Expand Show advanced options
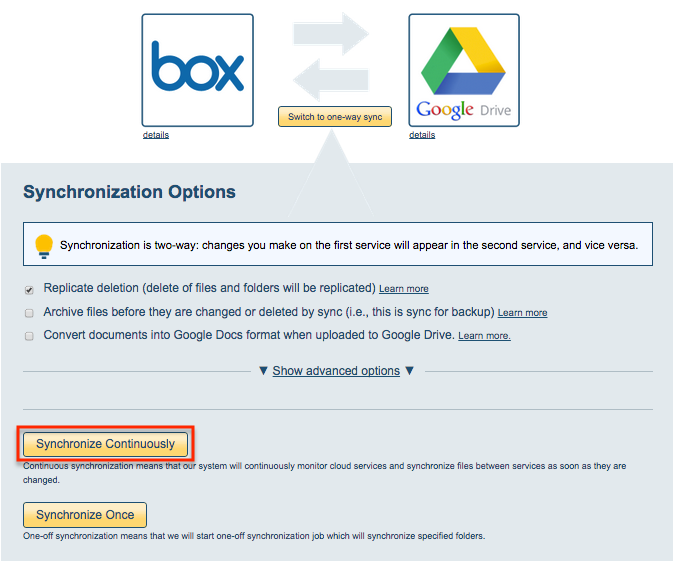Image resolution: width=673 pixels, height=561 pixels. coord(336,371)
